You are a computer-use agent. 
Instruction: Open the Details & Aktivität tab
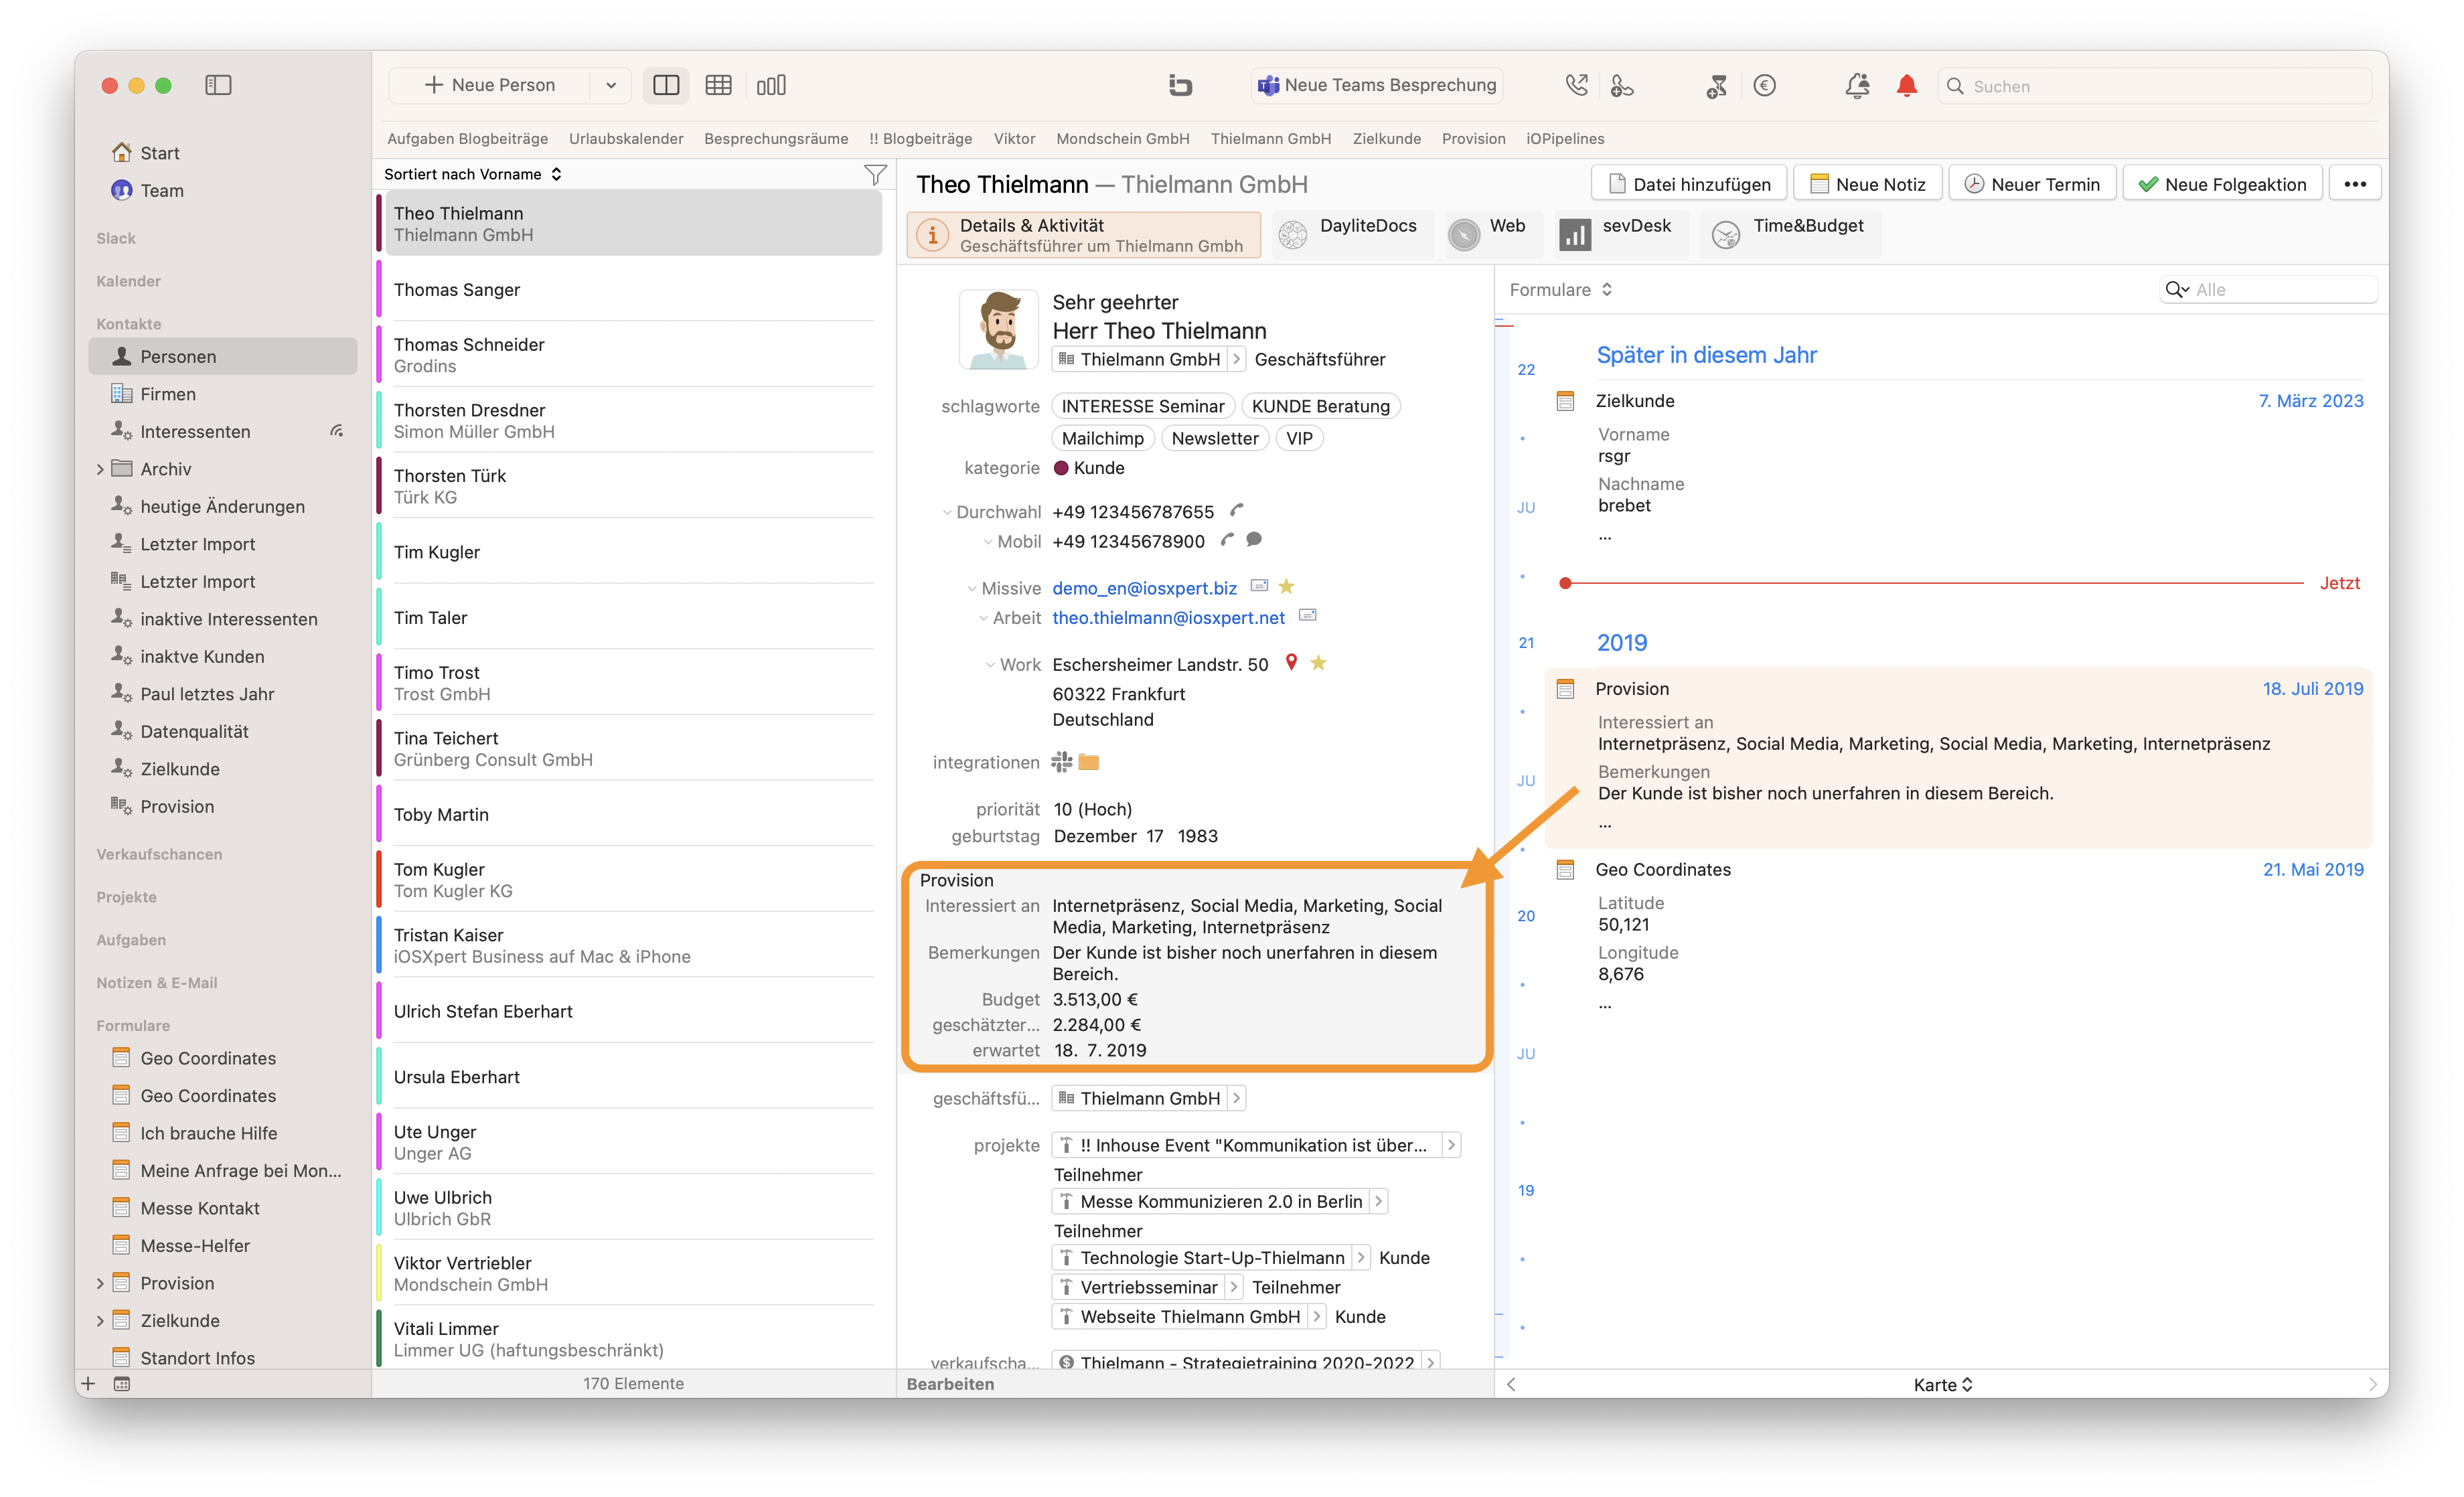click(1083, 235)
